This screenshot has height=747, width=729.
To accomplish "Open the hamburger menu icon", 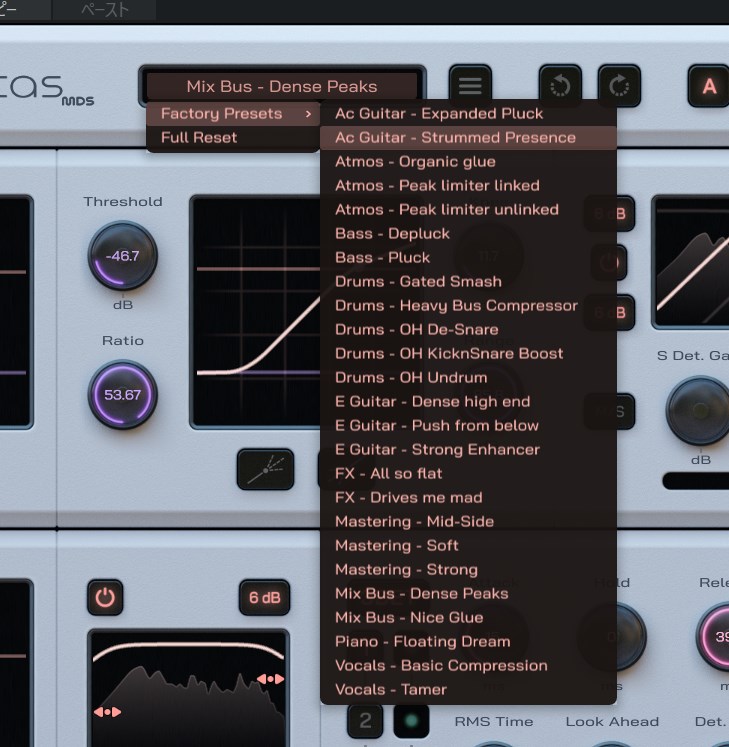I will pos(470,86).
